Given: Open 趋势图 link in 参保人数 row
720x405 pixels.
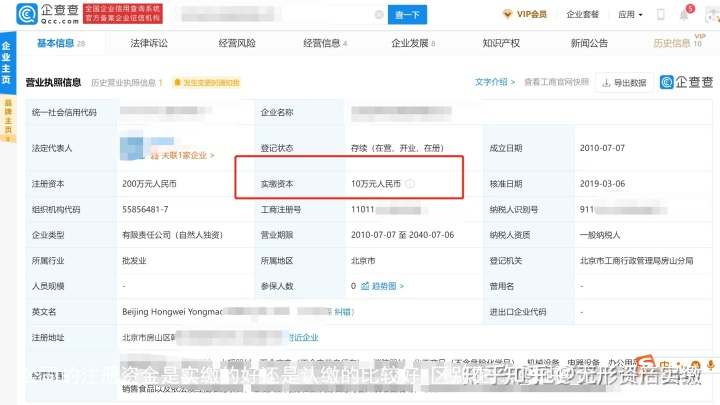Looking at the screenshot, I should [382, 286].
